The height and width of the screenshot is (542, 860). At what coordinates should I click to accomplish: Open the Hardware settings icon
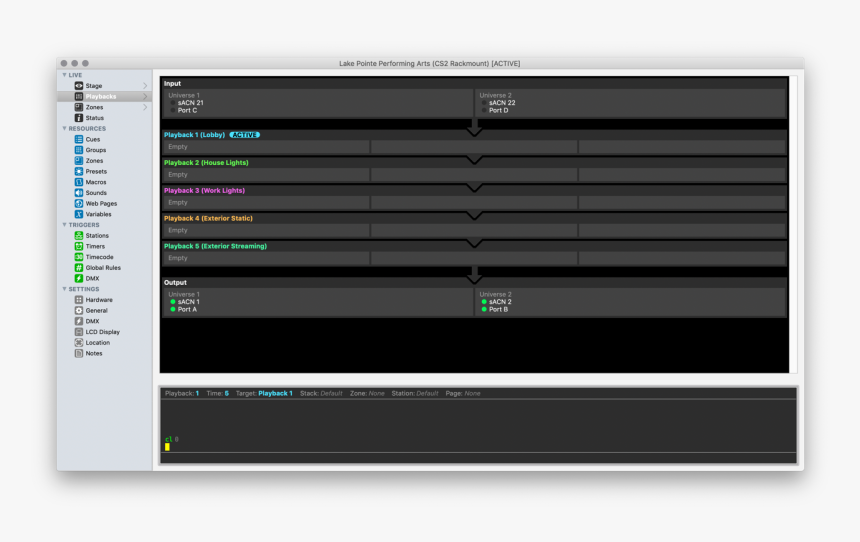79,300
